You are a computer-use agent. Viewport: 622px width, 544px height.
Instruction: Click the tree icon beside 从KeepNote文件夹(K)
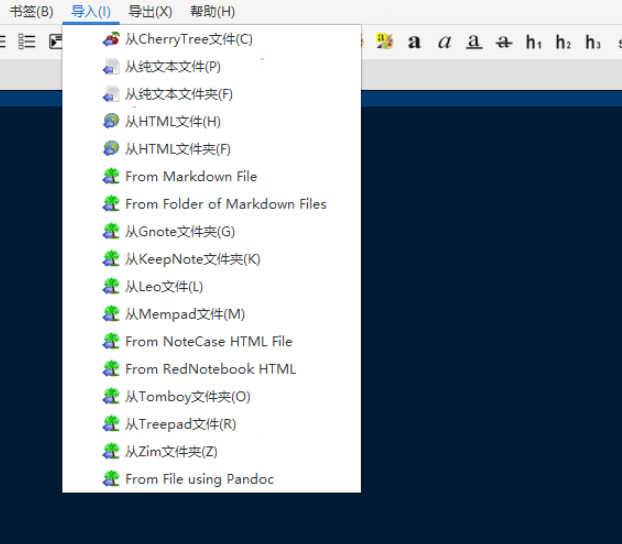coord(111,259)
